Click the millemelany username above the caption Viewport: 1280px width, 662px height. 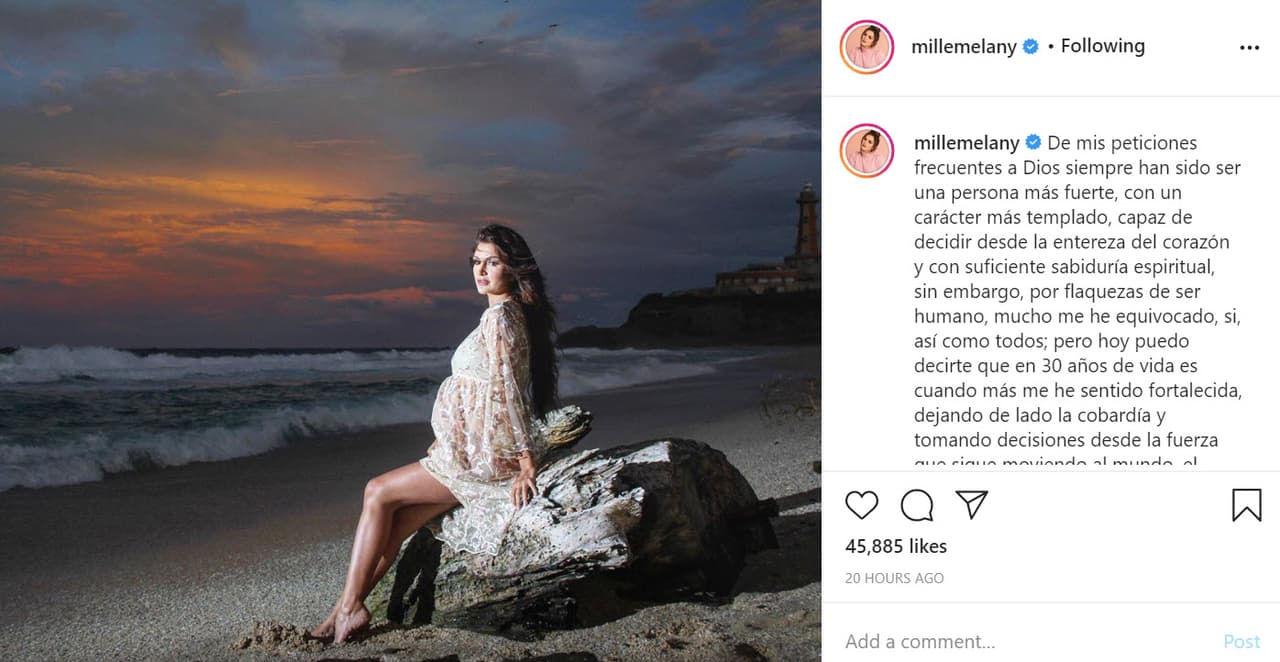click(x=966, y=143)
